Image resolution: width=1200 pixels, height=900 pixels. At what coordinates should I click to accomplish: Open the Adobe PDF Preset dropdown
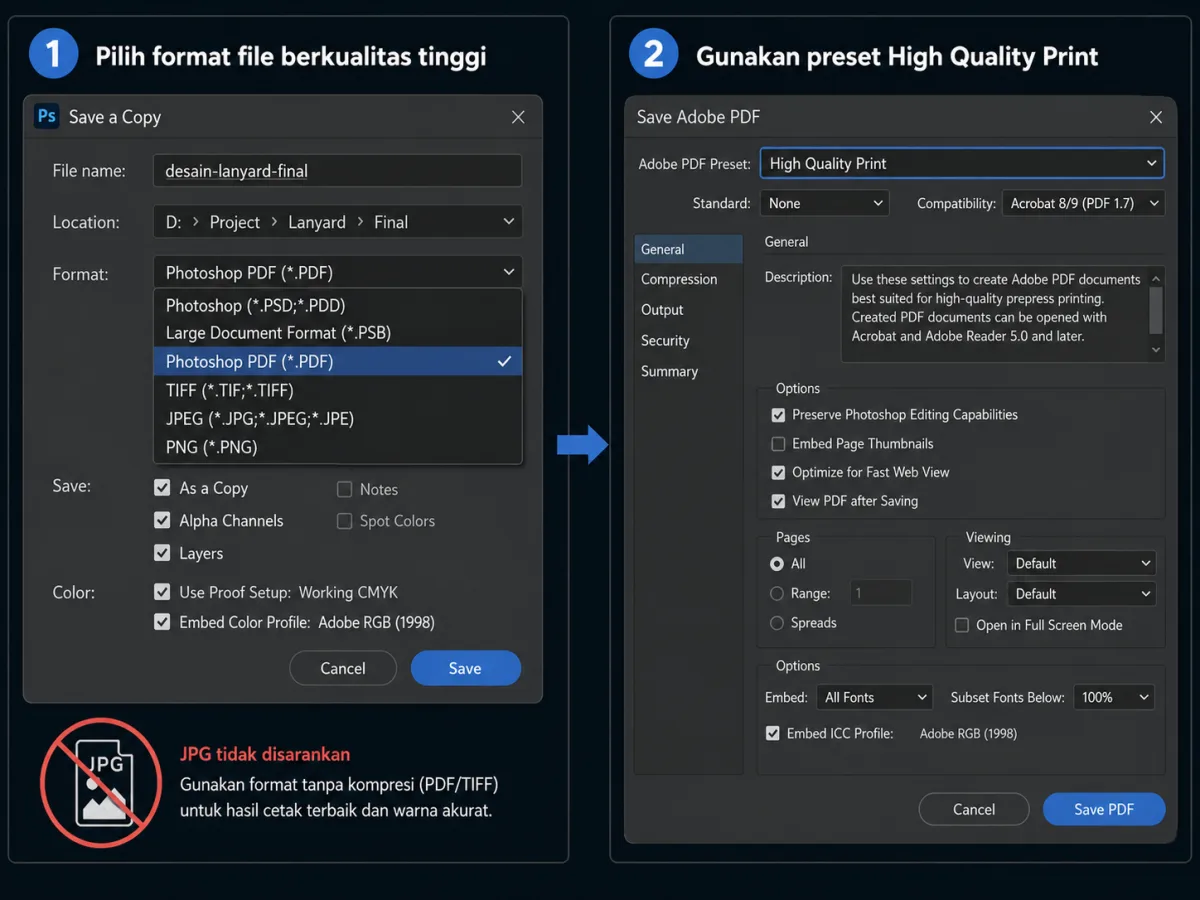coord(962,163)
